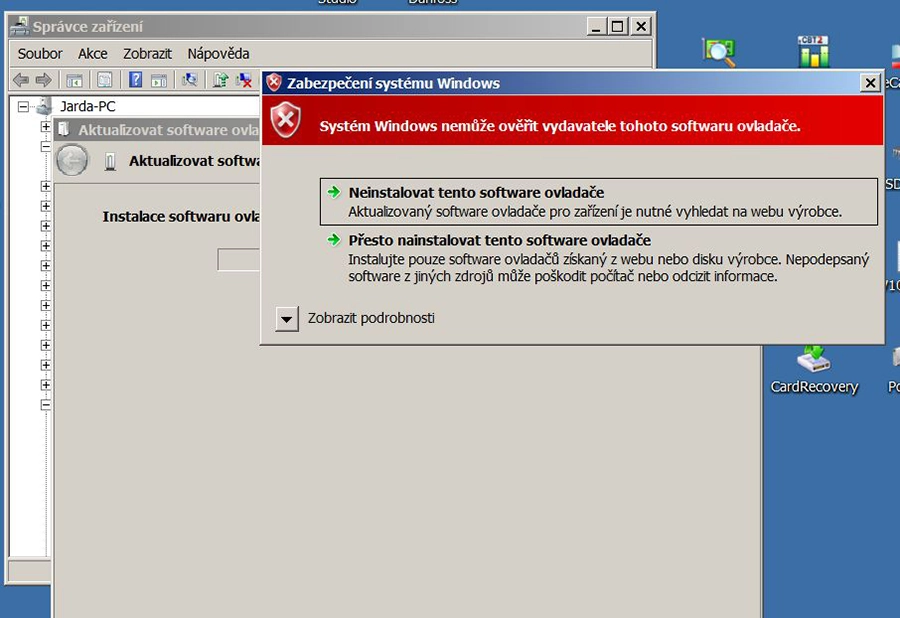Click the wizard title bar device icon
The width and height of the screenshot is (900, 618).
pos(64,130)
